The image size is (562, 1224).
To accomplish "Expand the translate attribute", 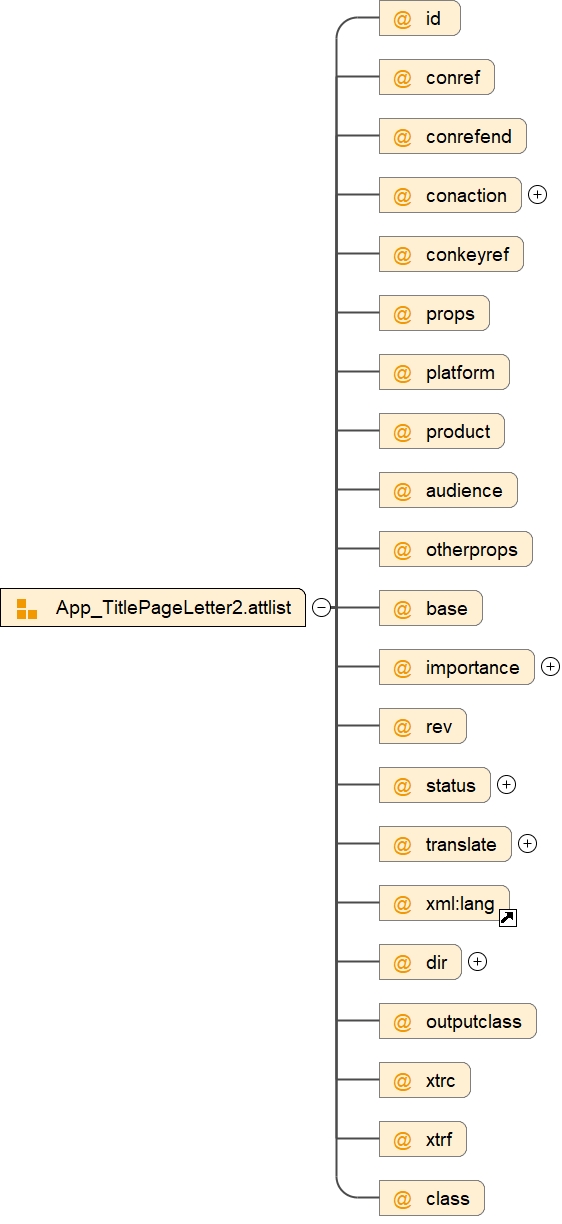I will click(x=527, y=844).
